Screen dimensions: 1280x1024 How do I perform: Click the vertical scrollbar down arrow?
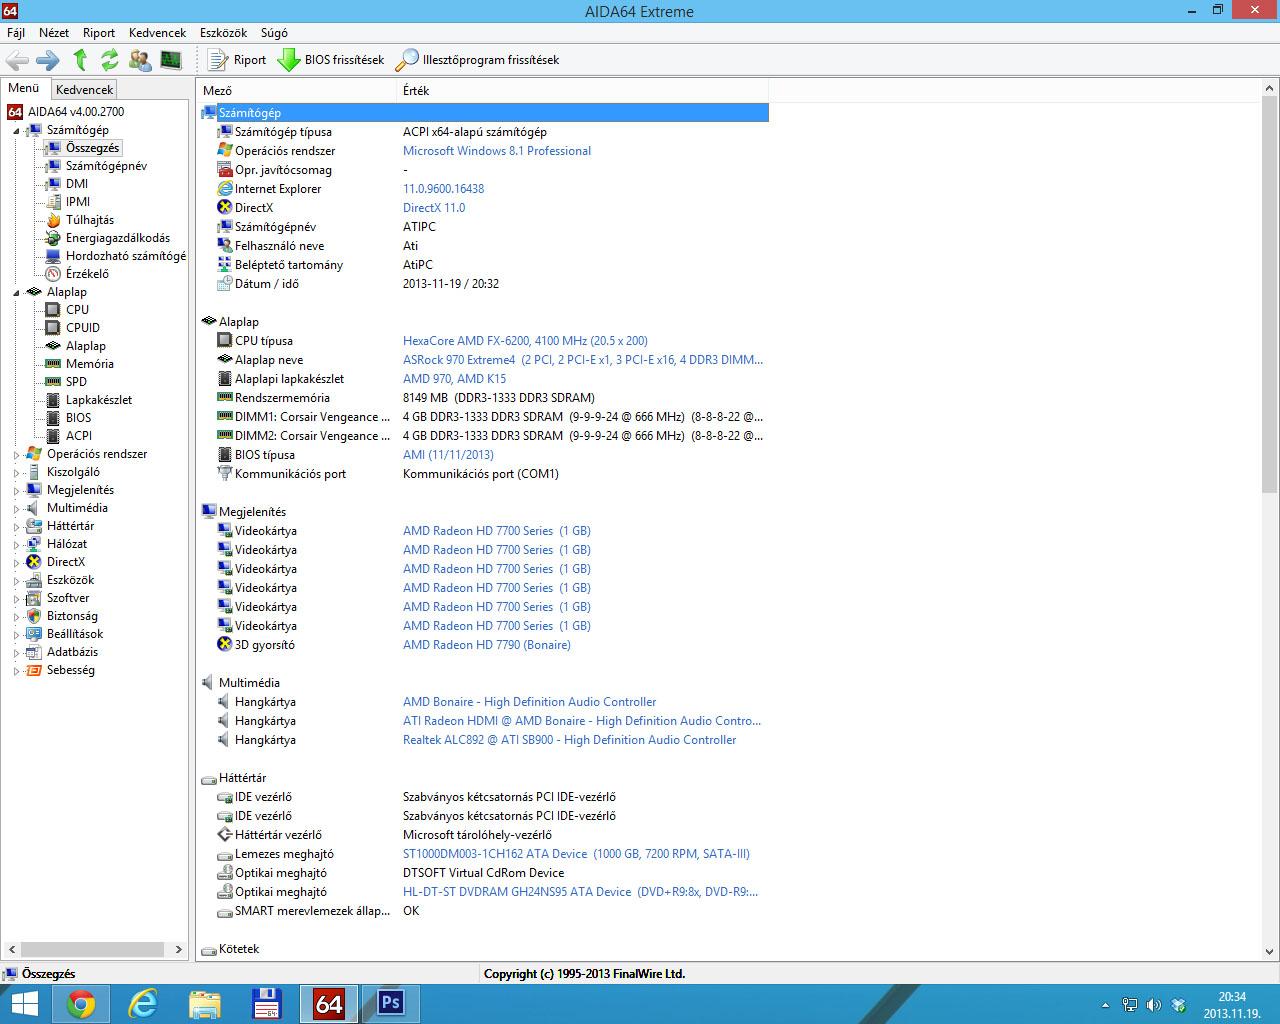pos(1270,952)
